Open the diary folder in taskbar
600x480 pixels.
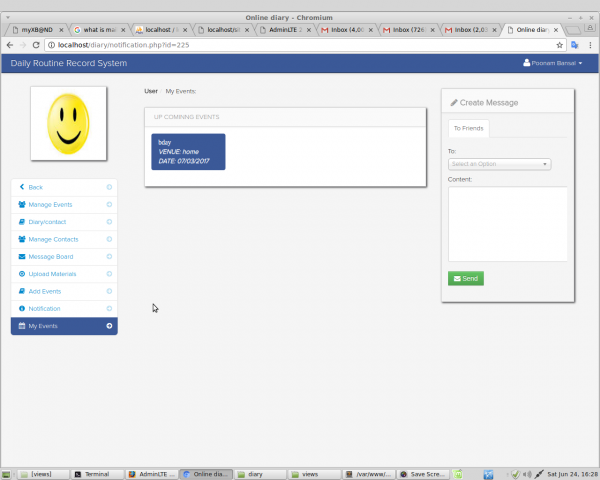tap(260, 474)
